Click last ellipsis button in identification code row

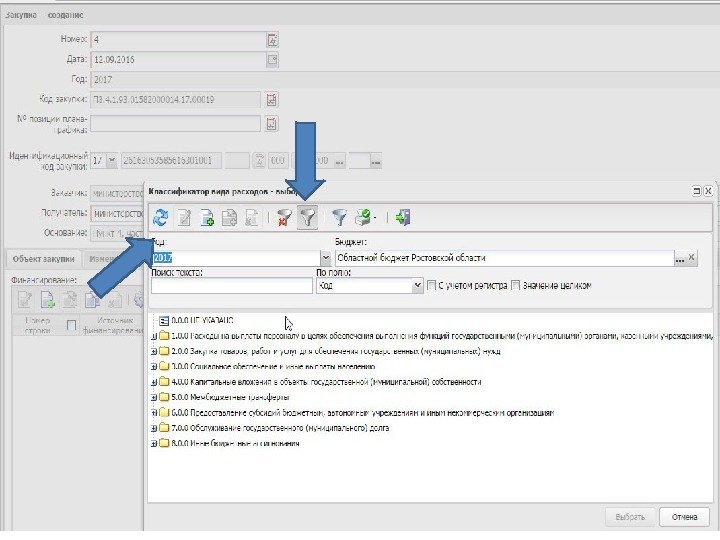click(376, 162)
